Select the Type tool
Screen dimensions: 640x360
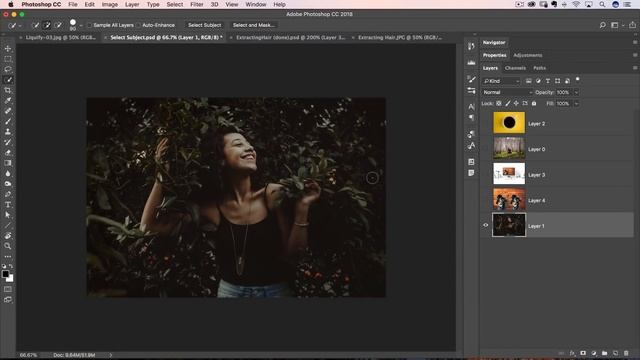click(x=8, y=204)
